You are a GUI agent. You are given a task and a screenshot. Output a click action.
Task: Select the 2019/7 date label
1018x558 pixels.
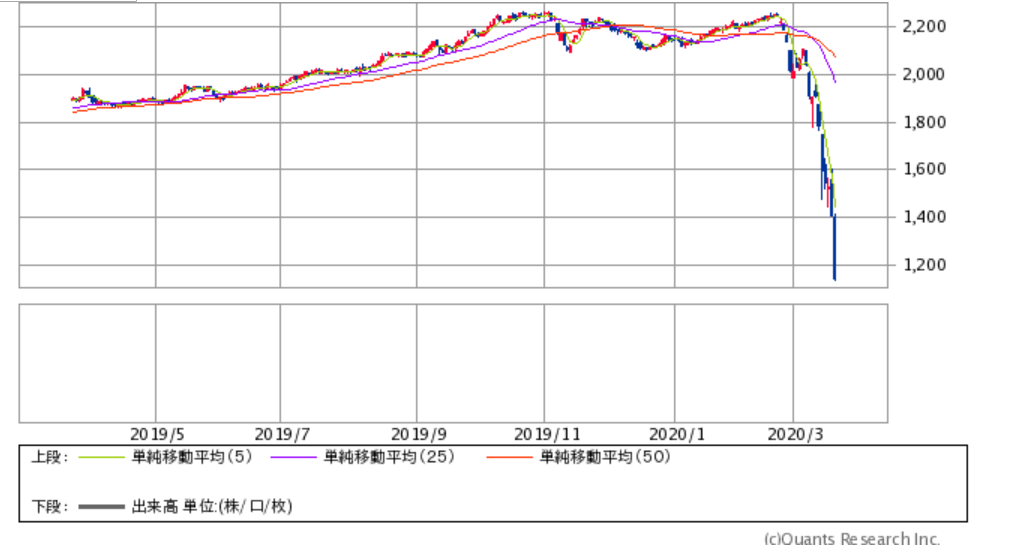[282, 434]
